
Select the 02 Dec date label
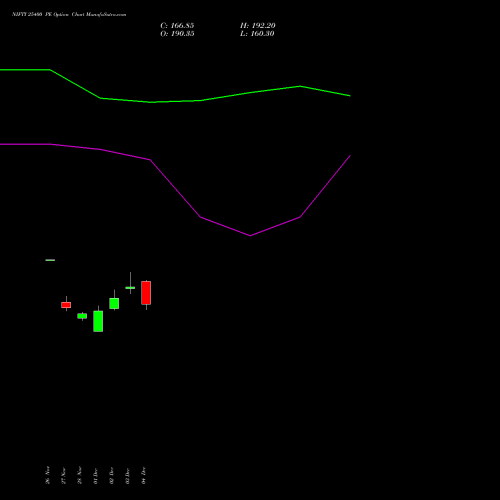pos(112,476)
